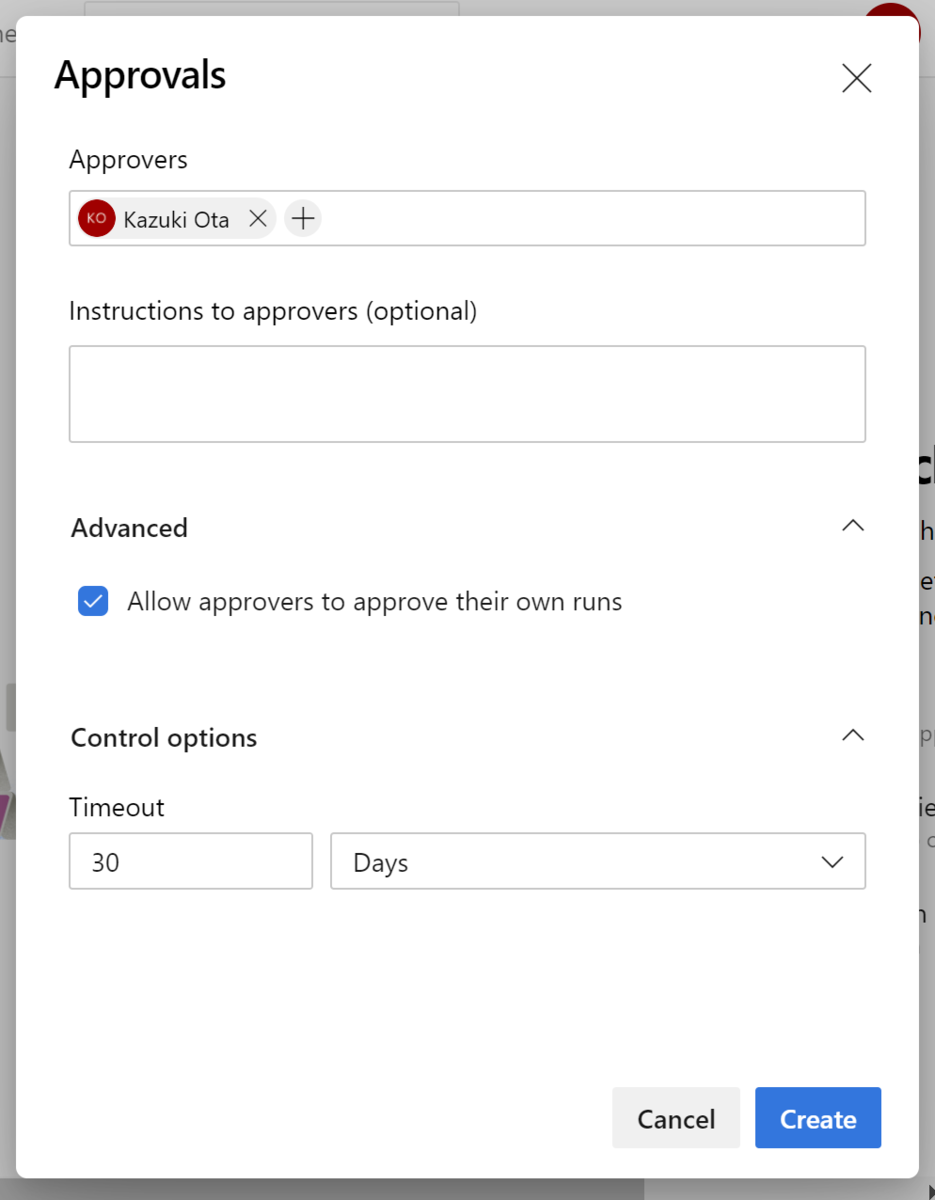Click the red KO avatar in approver chip

pyautogui.click(x=97, y=218)
